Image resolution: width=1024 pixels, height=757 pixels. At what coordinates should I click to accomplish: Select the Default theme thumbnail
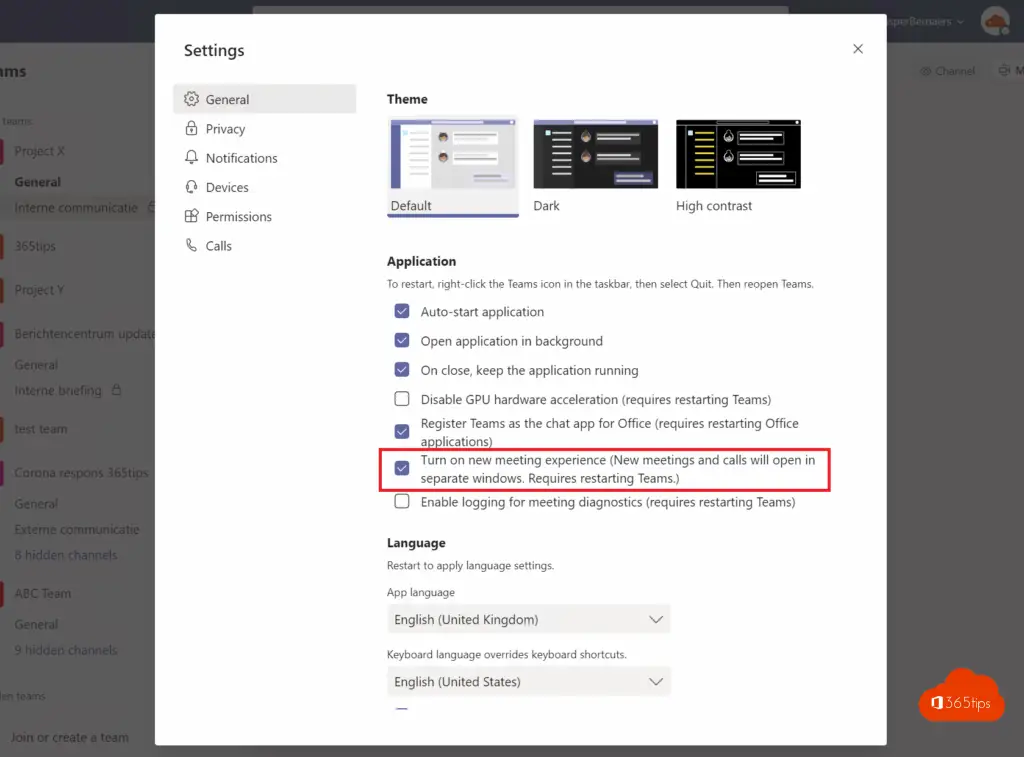click(453, 155)
